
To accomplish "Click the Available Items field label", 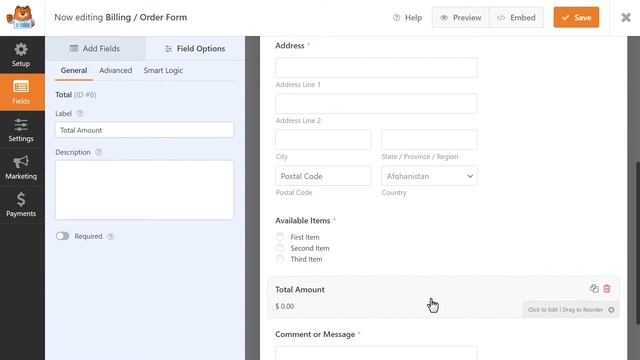I will (302, 221).
